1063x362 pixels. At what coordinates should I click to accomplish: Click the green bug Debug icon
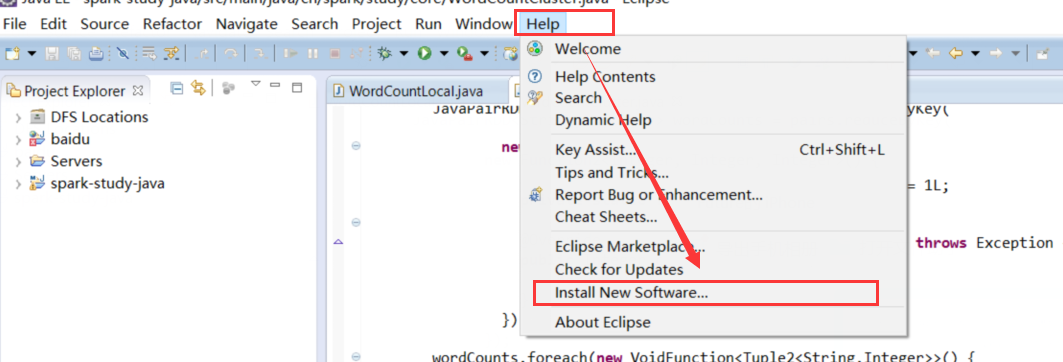click(384, 54)
